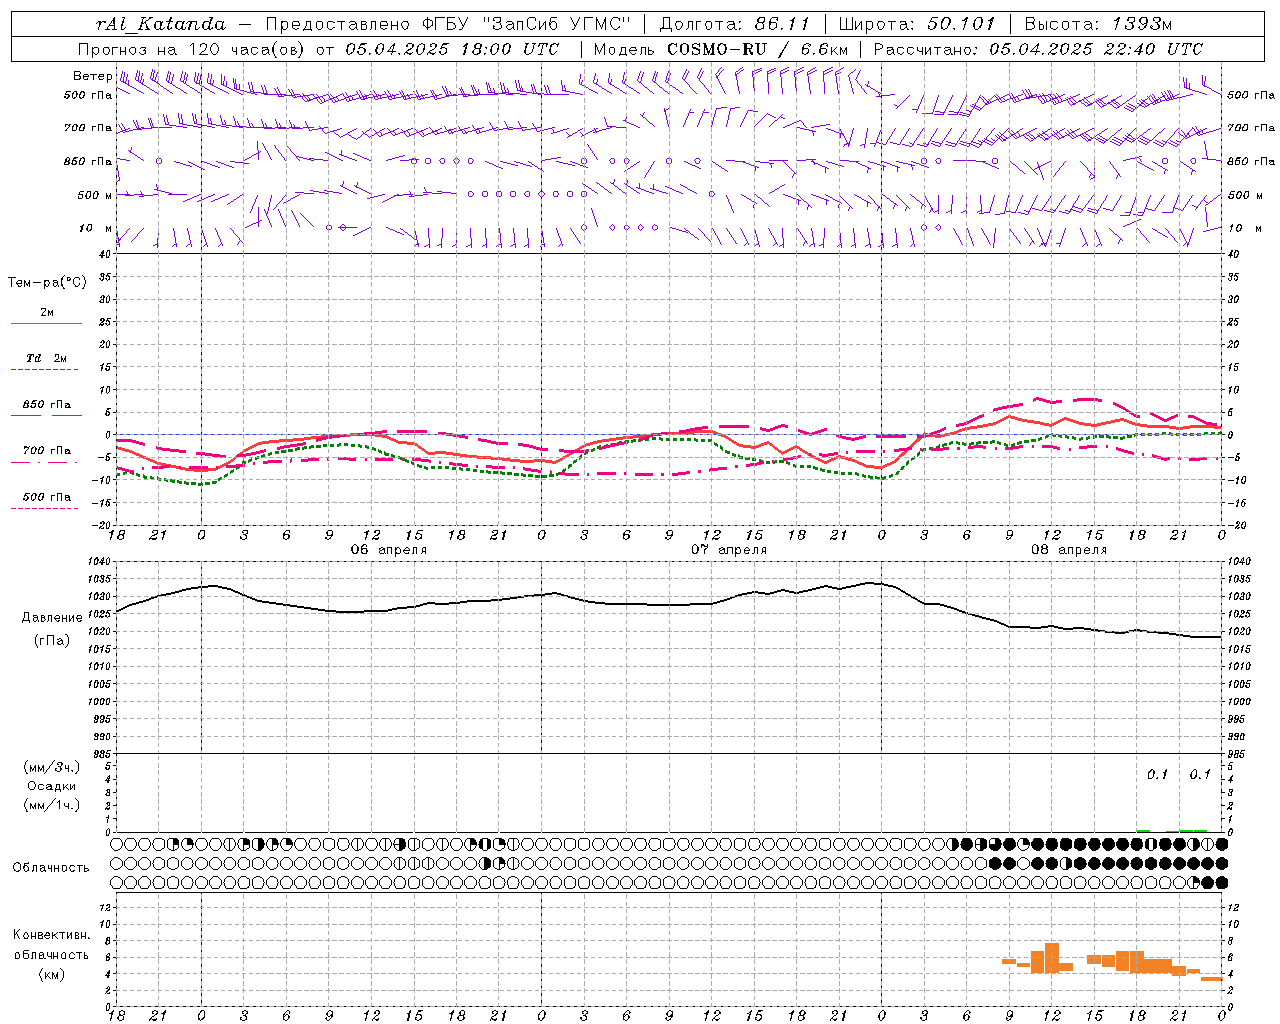Click the Конвективн. облачность panel label
This screenshot has height=1024, width=1280.
(51, 945)
